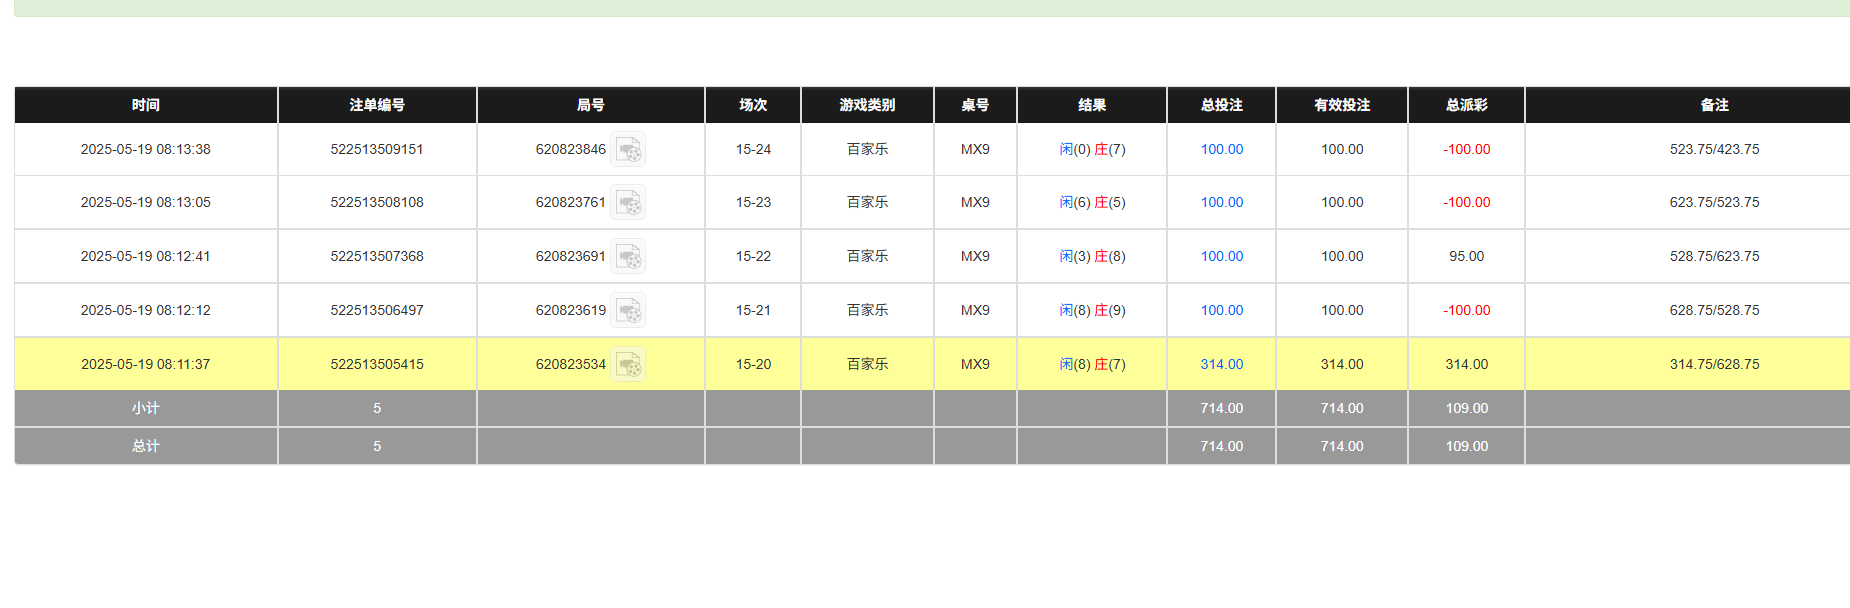Click the 有效投注 column header
The image size is (1850, 608).
click(x=1341, y=105)
